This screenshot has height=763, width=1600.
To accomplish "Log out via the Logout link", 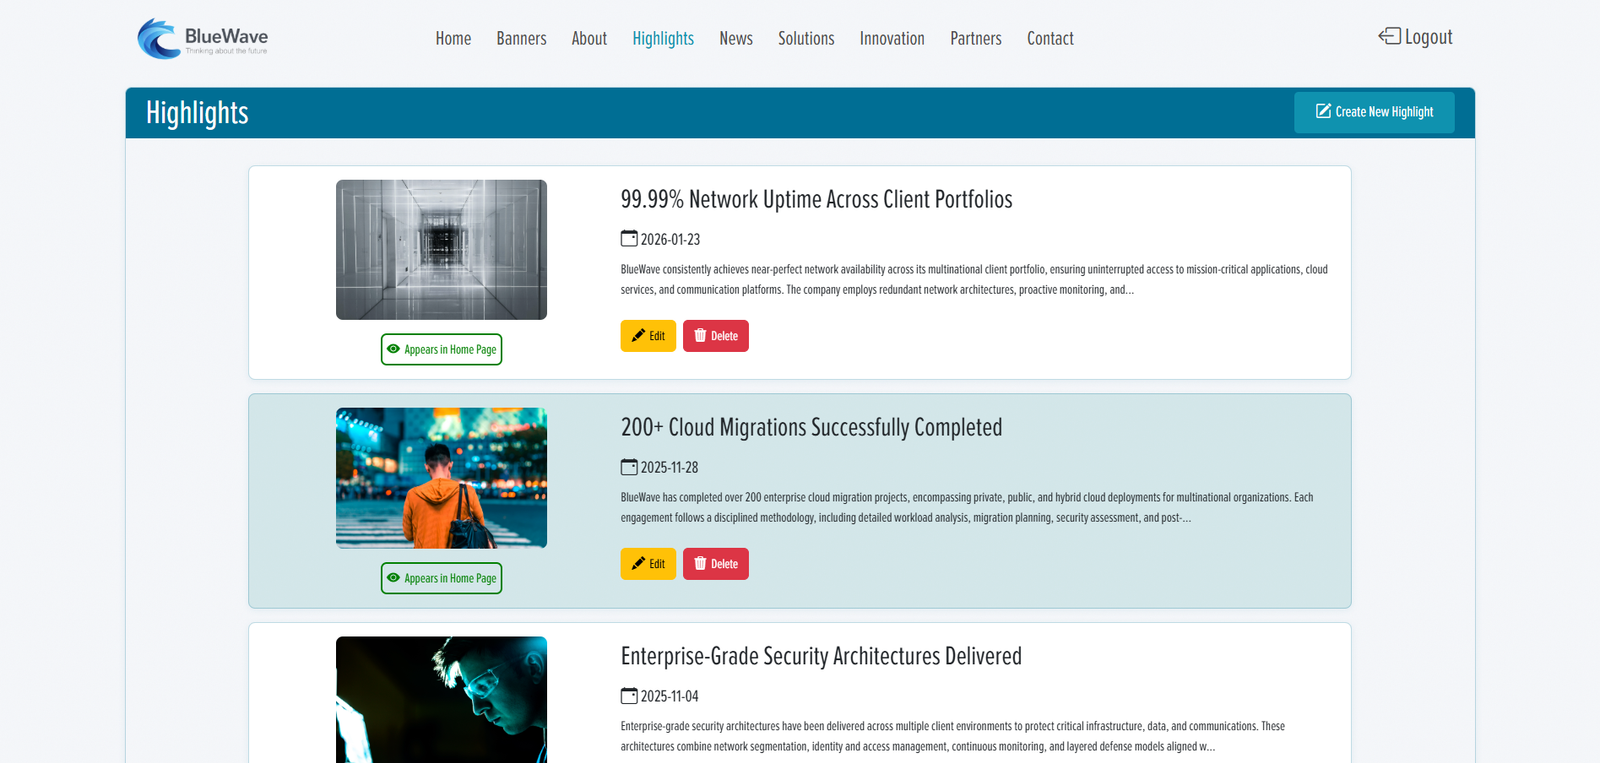I will (1416, 37).
